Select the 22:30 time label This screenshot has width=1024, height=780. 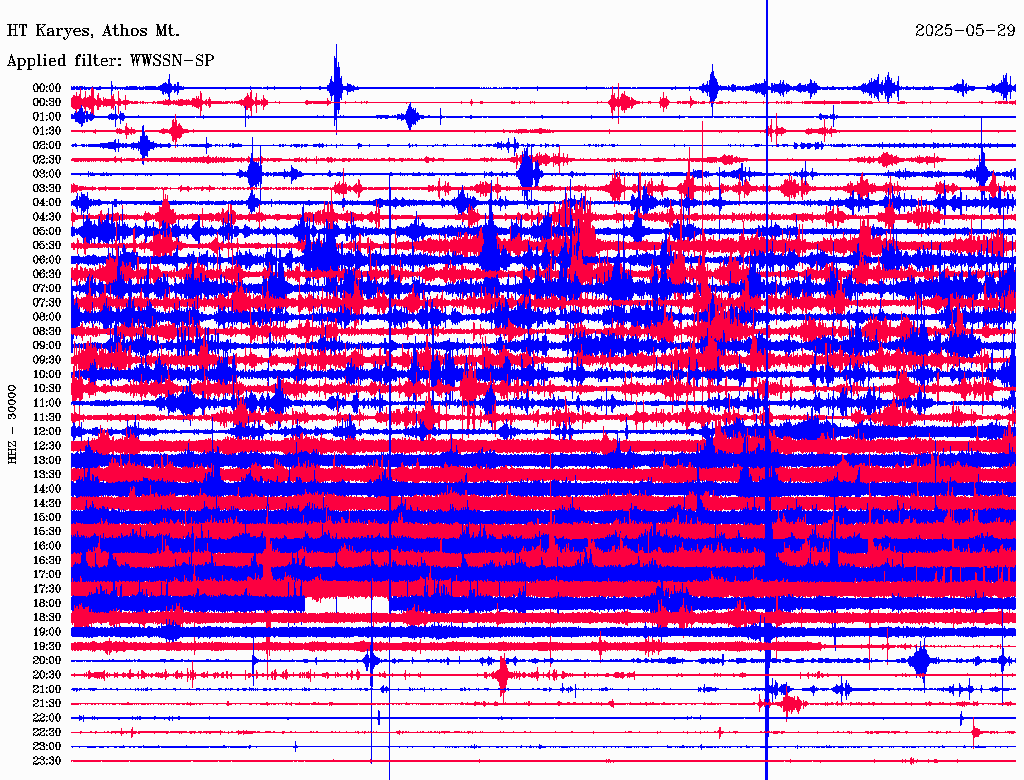click(47, 732)
